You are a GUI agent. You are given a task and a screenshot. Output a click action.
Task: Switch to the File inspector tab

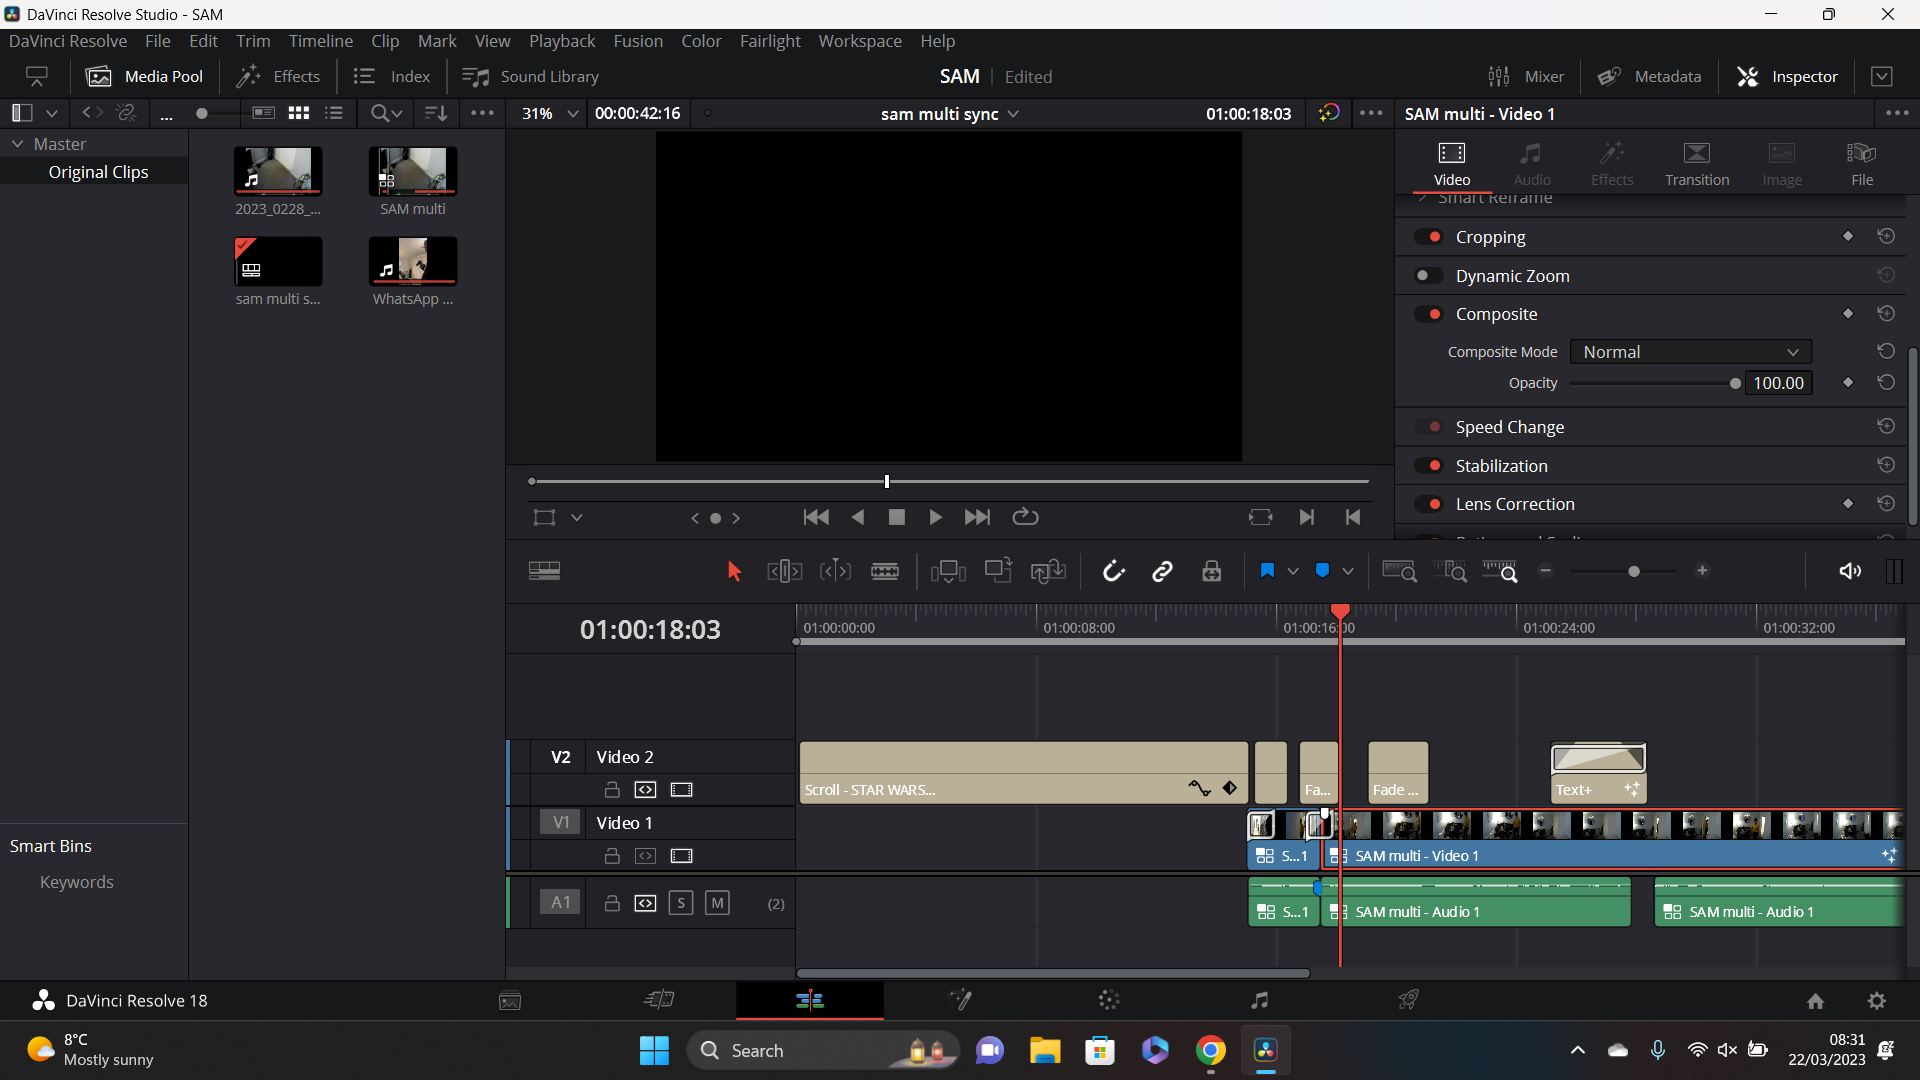(x=1862, y=164)
